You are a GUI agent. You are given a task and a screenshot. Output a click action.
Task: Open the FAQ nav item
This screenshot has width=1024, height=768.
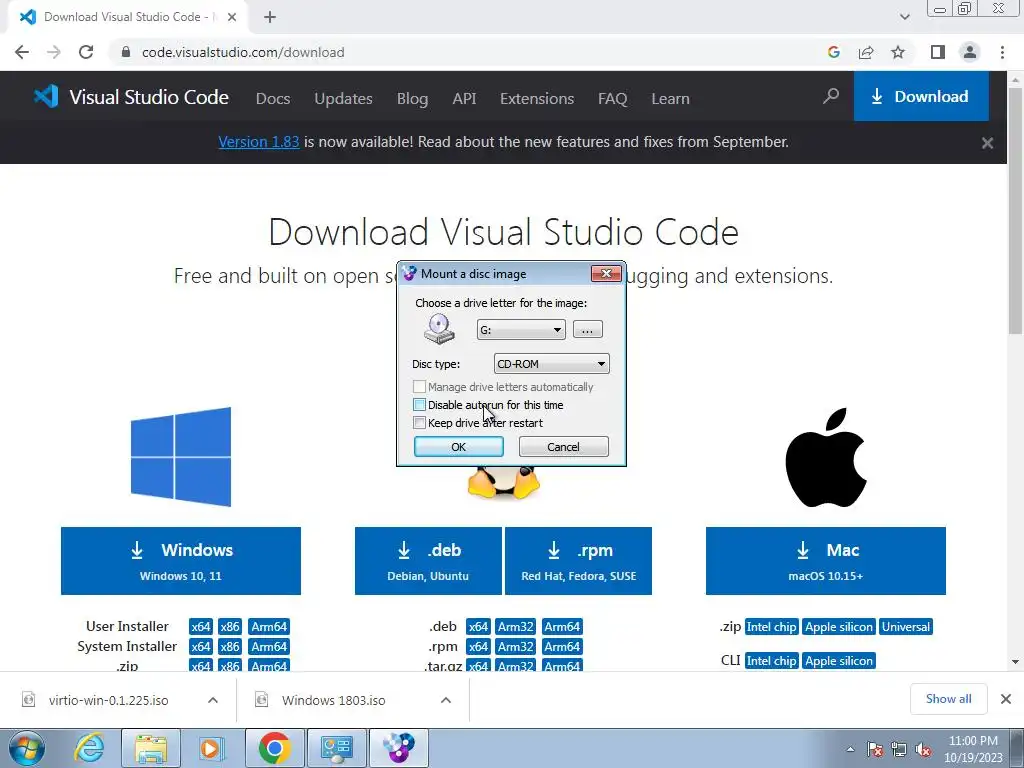(x=613, y=99)
